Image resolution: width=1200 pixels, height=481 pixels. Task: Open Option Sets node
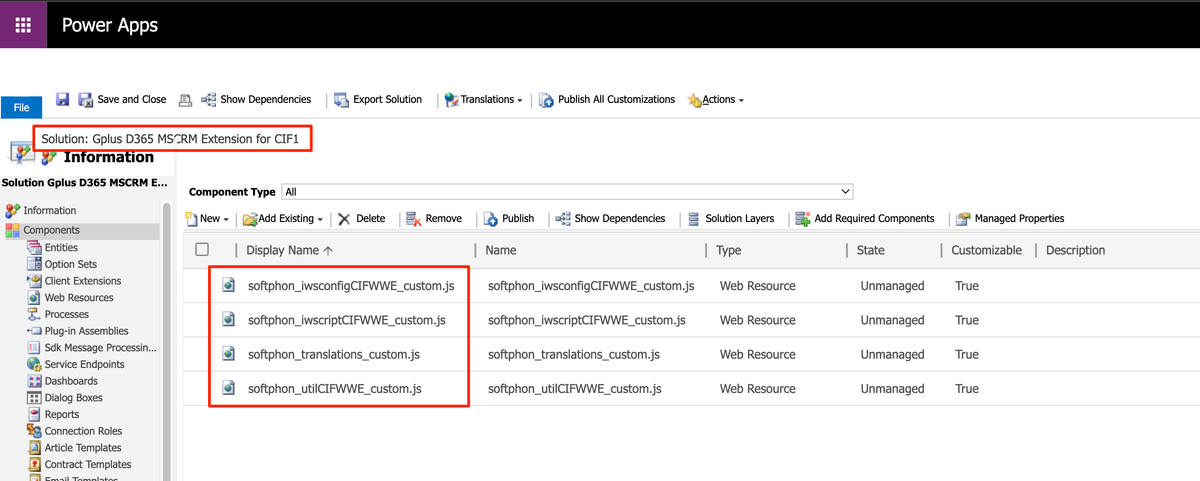[x=70, y=264]
